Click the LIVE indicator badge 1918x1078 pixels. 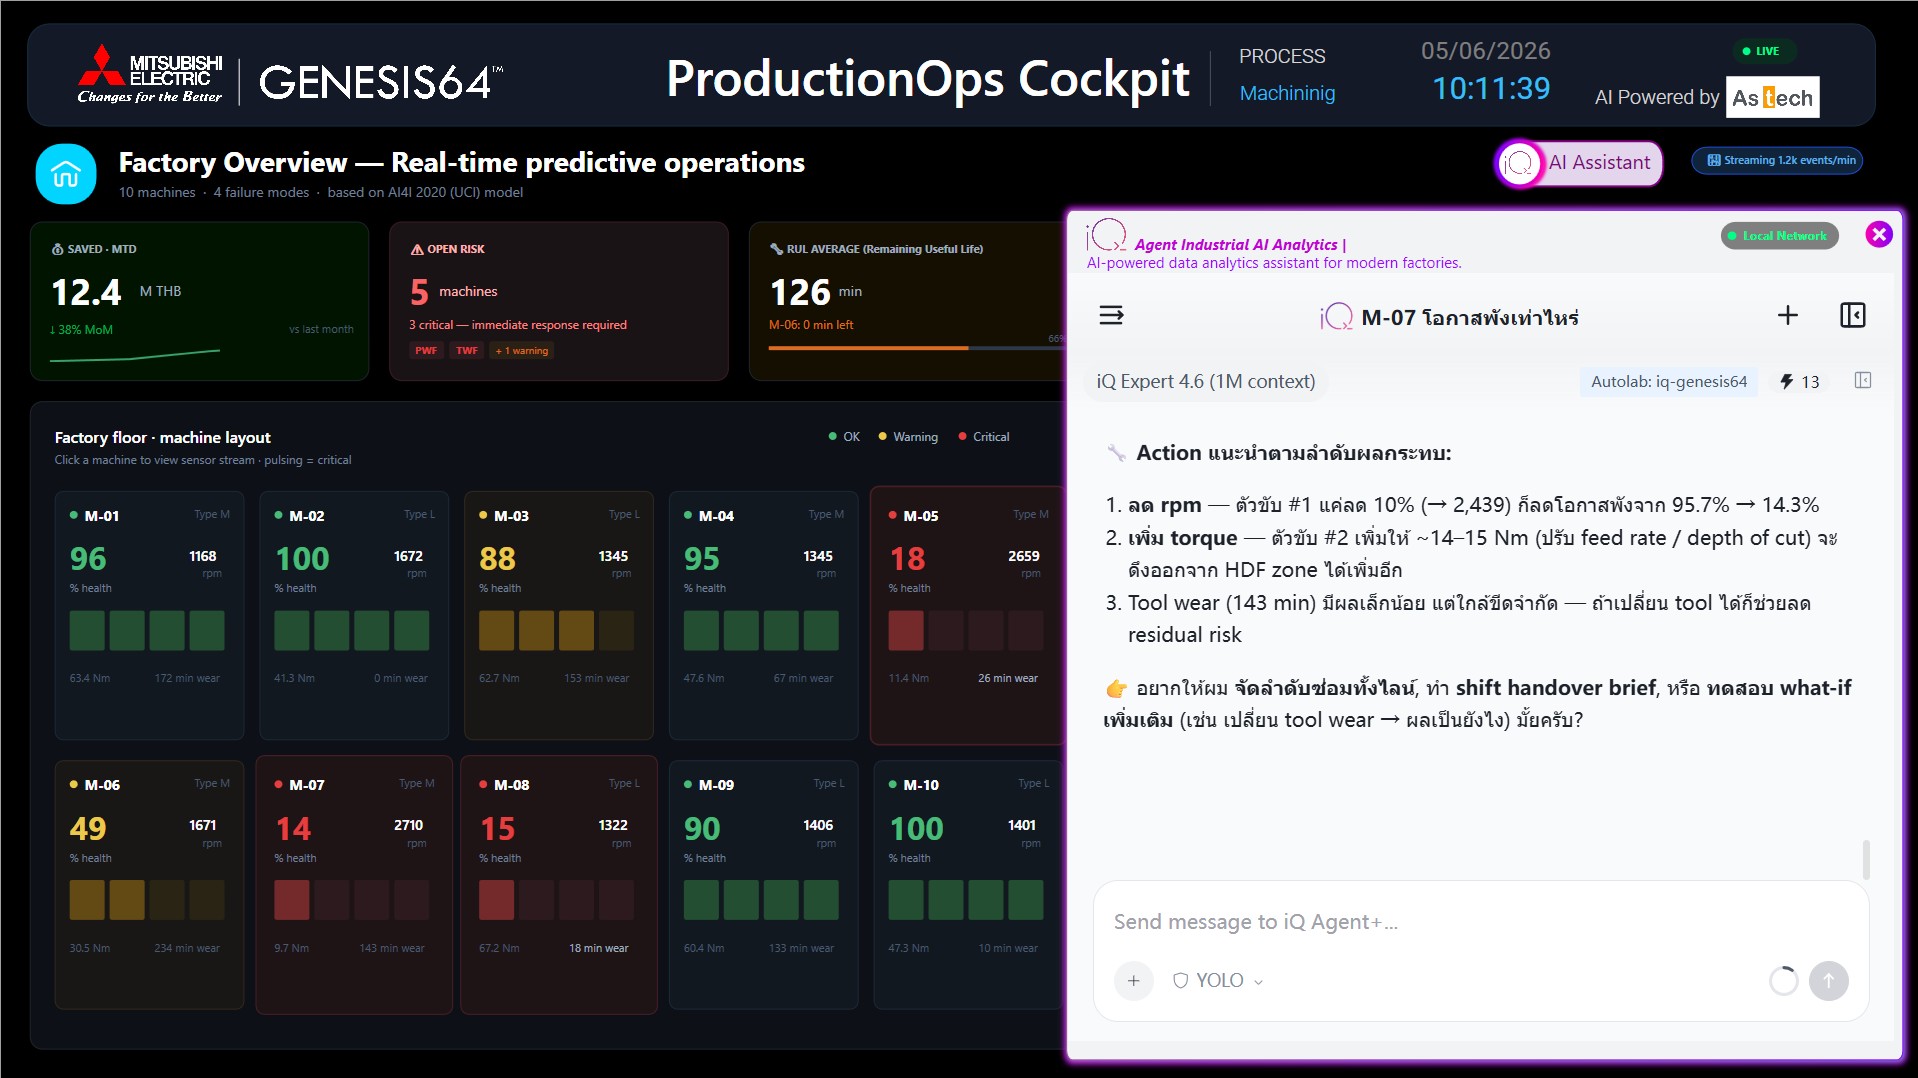coord(1762,51)
